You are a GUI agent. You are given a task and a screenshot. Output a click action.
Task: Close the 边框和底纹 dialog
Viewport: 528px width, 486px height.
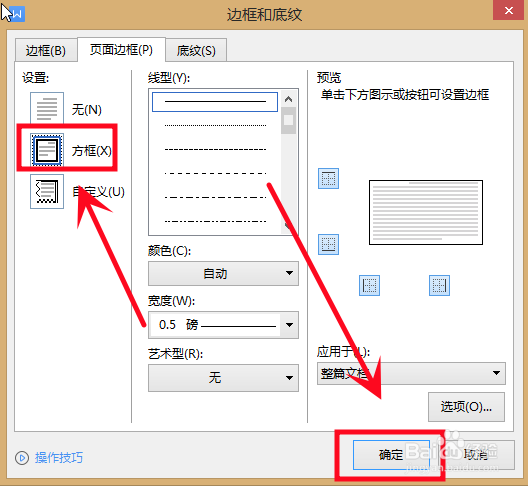click(509, 11)
